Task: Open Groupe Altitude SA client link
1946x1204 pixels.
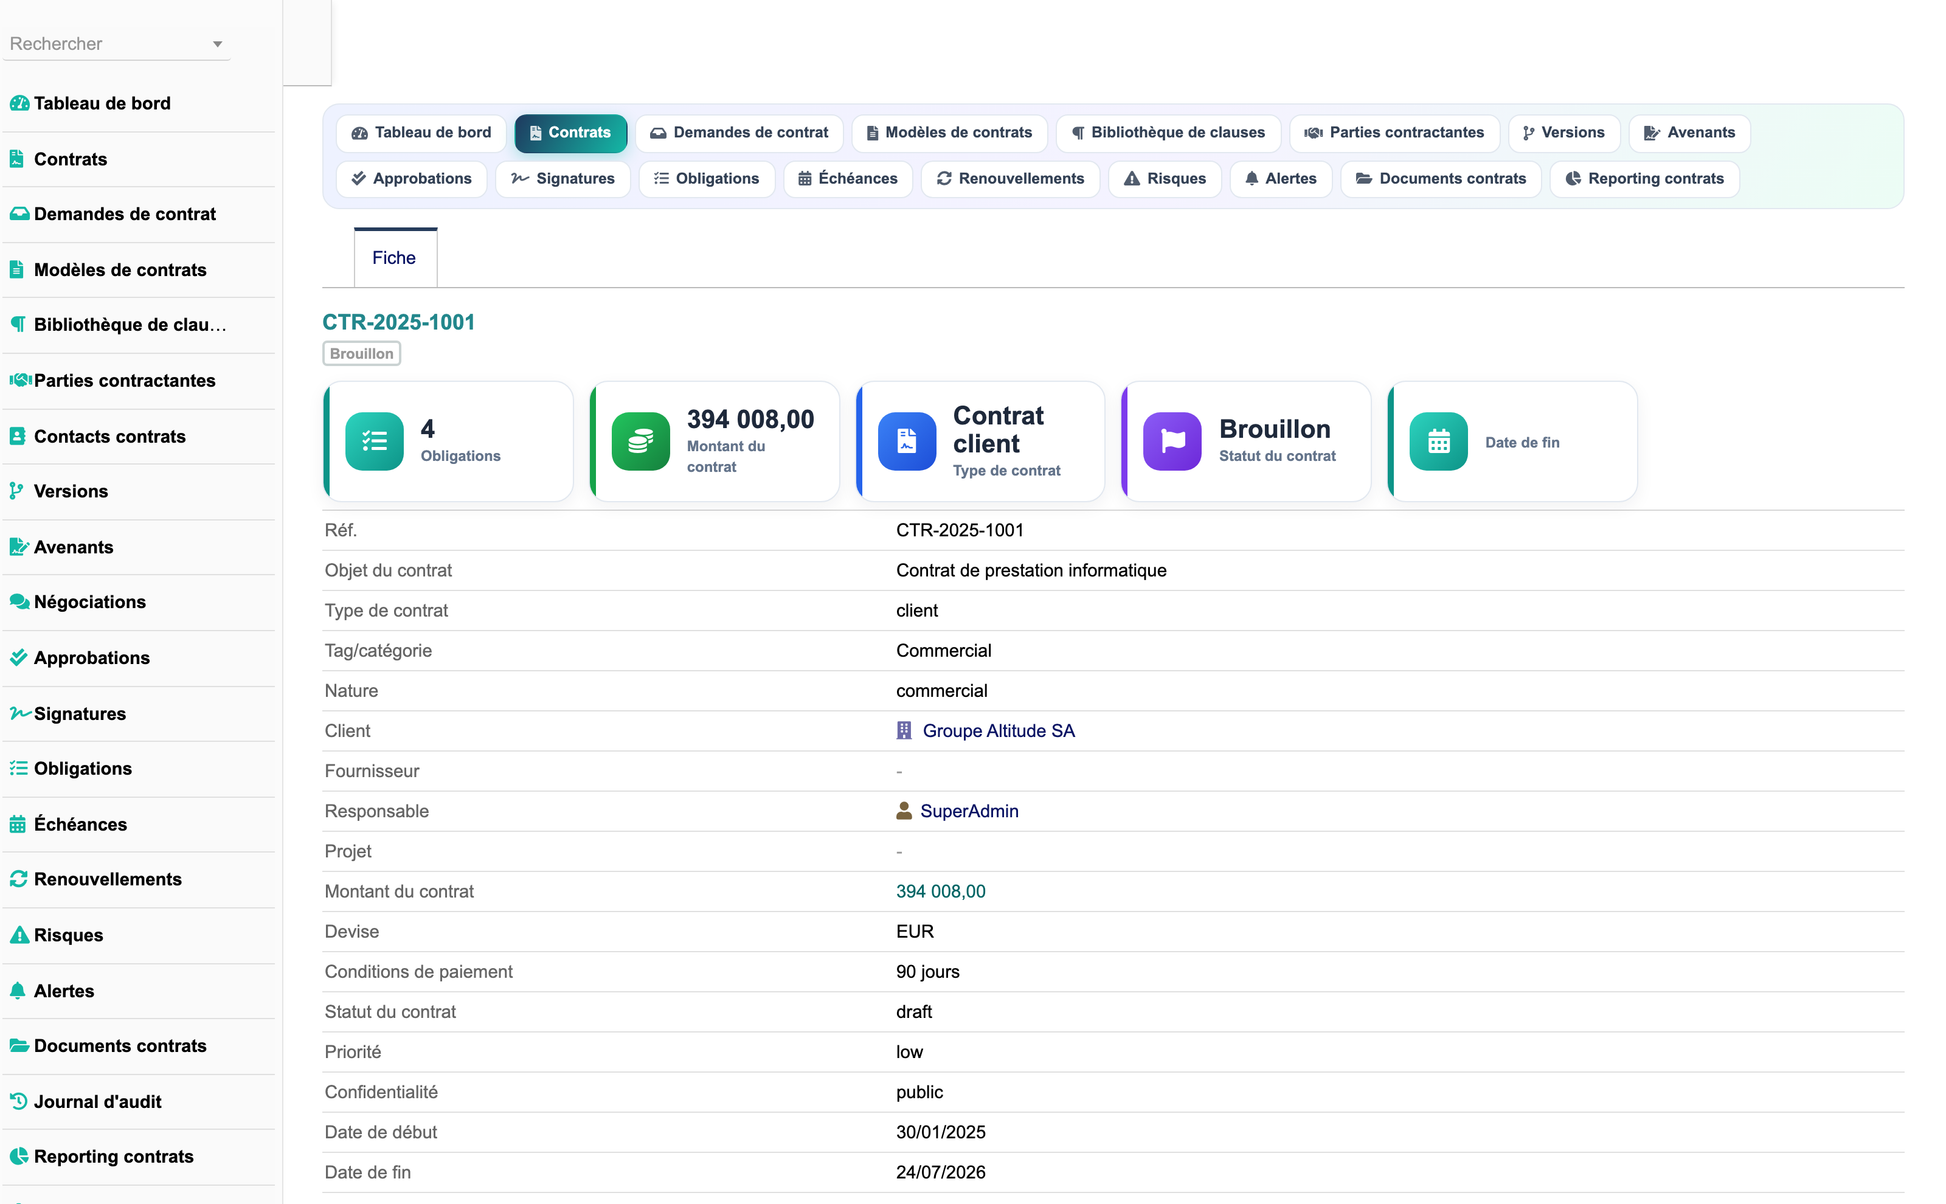Action: point(998,731)
